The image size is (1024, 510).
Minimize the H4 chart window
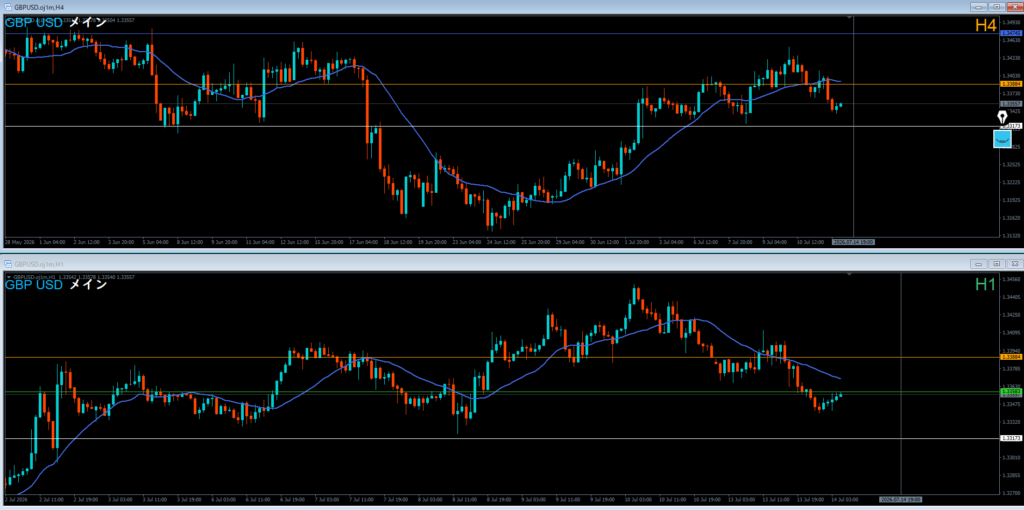(x=978, y=7)
